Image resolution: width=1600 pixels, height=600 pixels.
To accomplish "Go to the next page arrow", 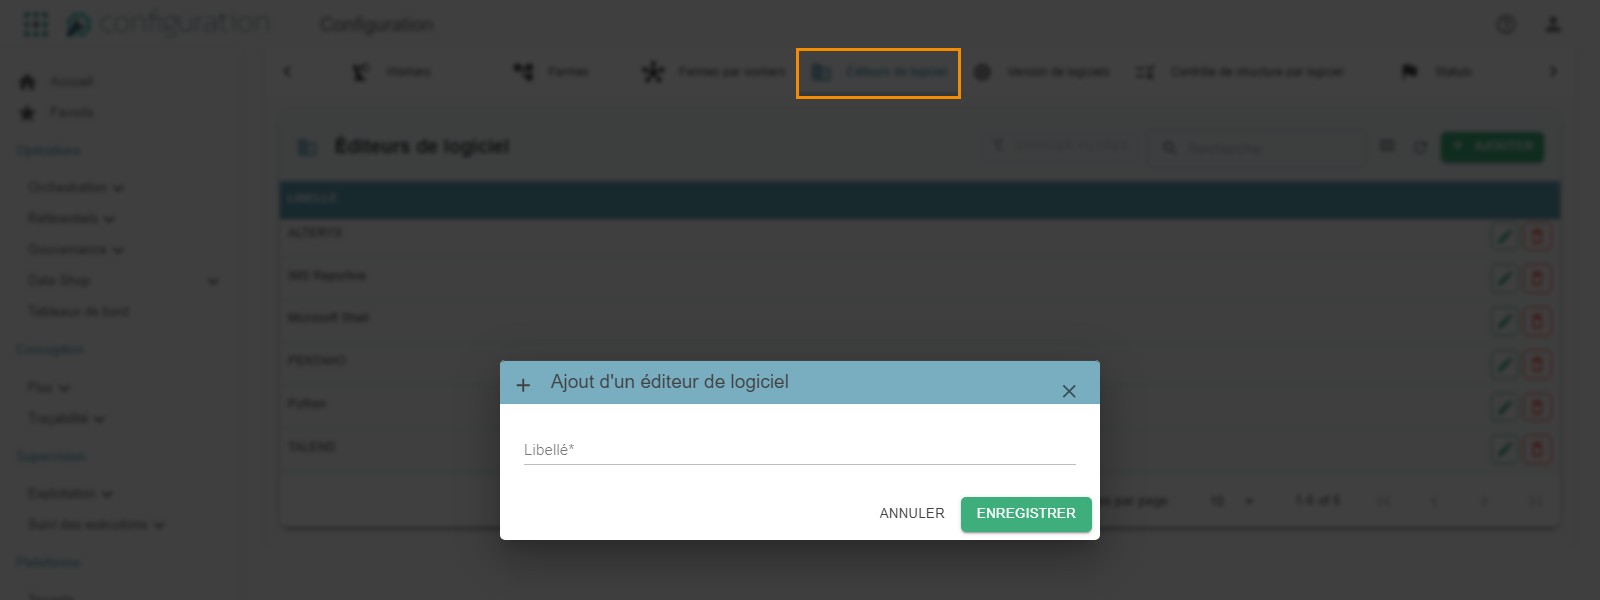I will pyautogui.click(x=1485, y=500).
